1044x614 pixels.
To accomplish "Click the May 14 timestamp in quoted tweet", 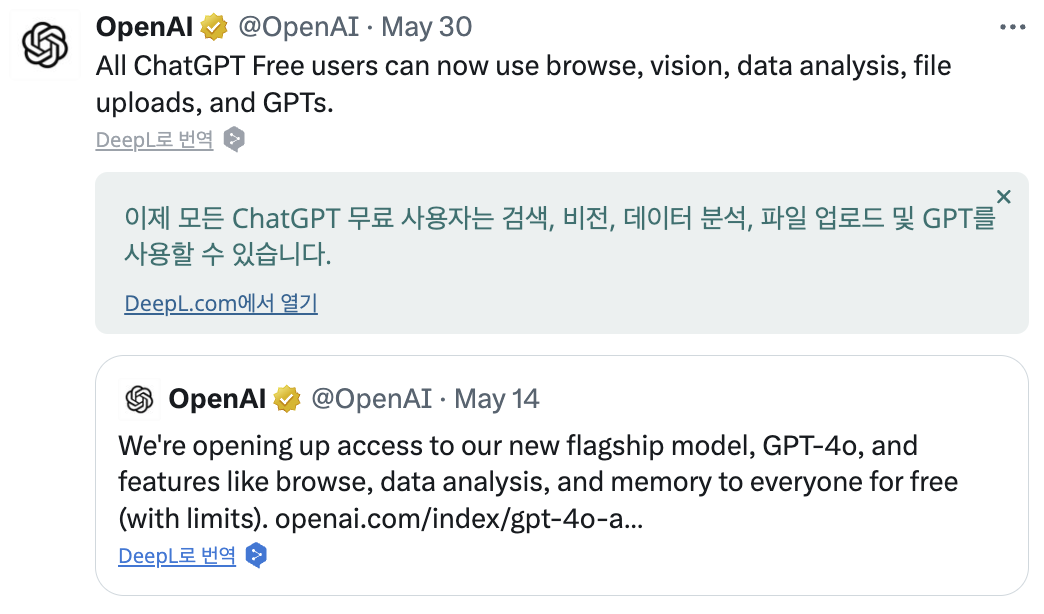I will 498,398.
